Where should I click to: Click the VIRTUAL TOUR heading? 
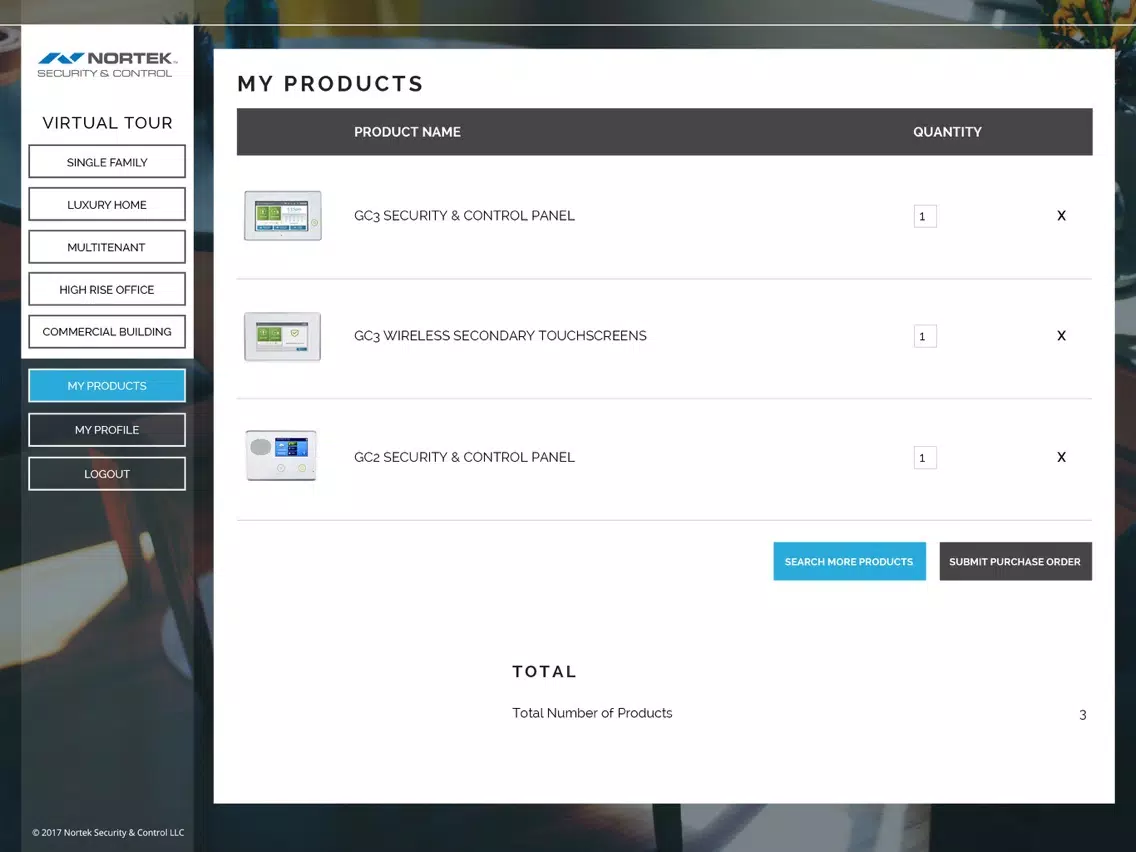click(107, 122)
